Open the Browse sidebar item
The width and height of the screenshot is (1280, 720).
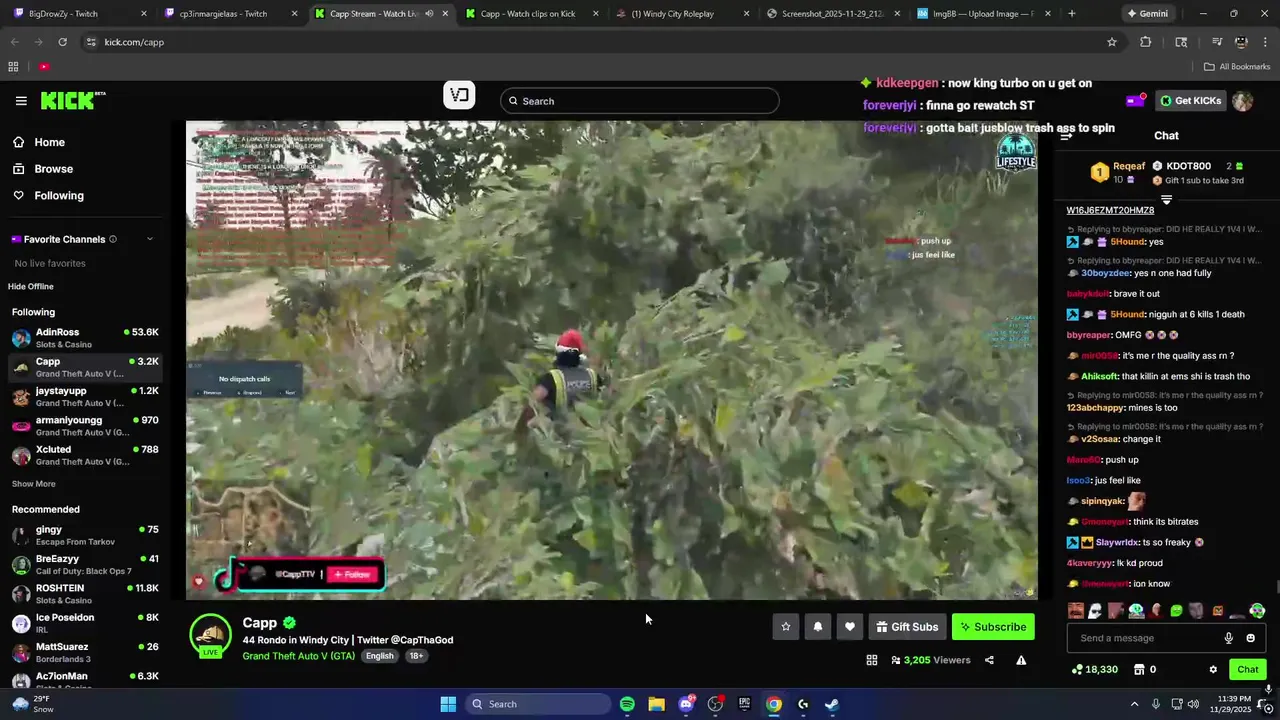(53, 169)
